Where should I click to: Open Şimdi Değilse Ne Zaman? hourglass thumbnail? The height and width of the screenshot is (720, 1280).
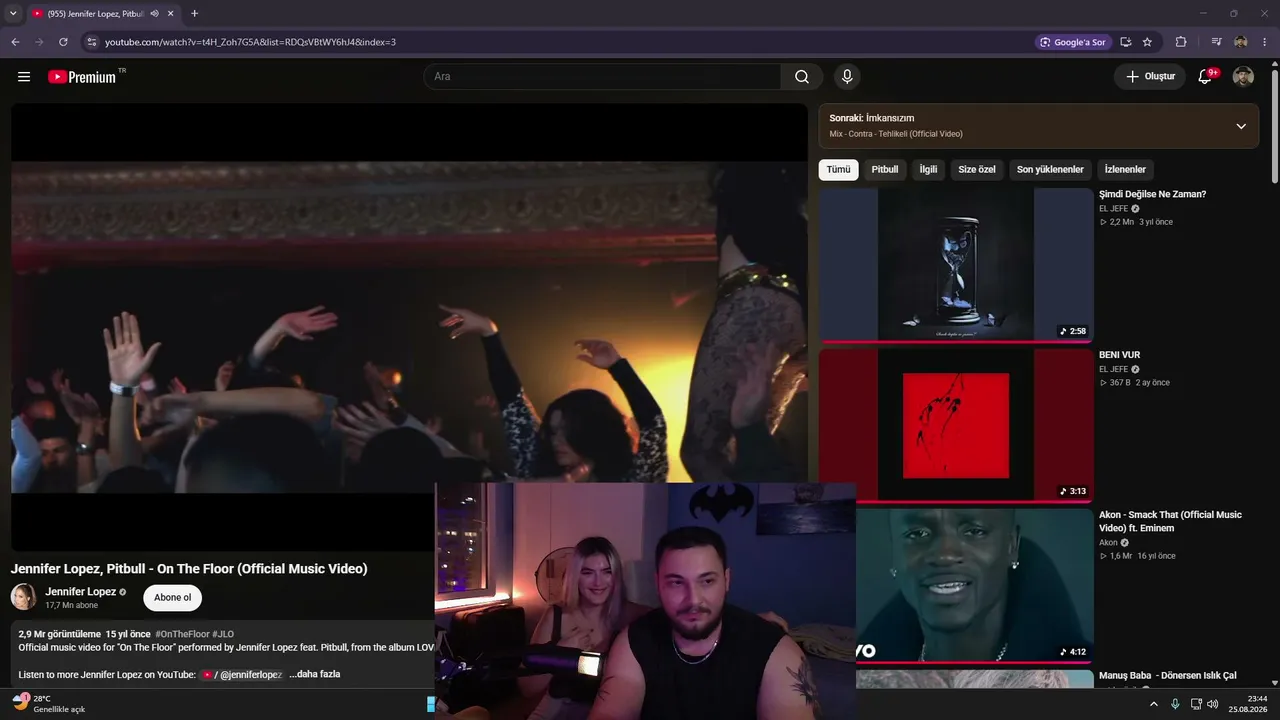[x=956, y=265]
